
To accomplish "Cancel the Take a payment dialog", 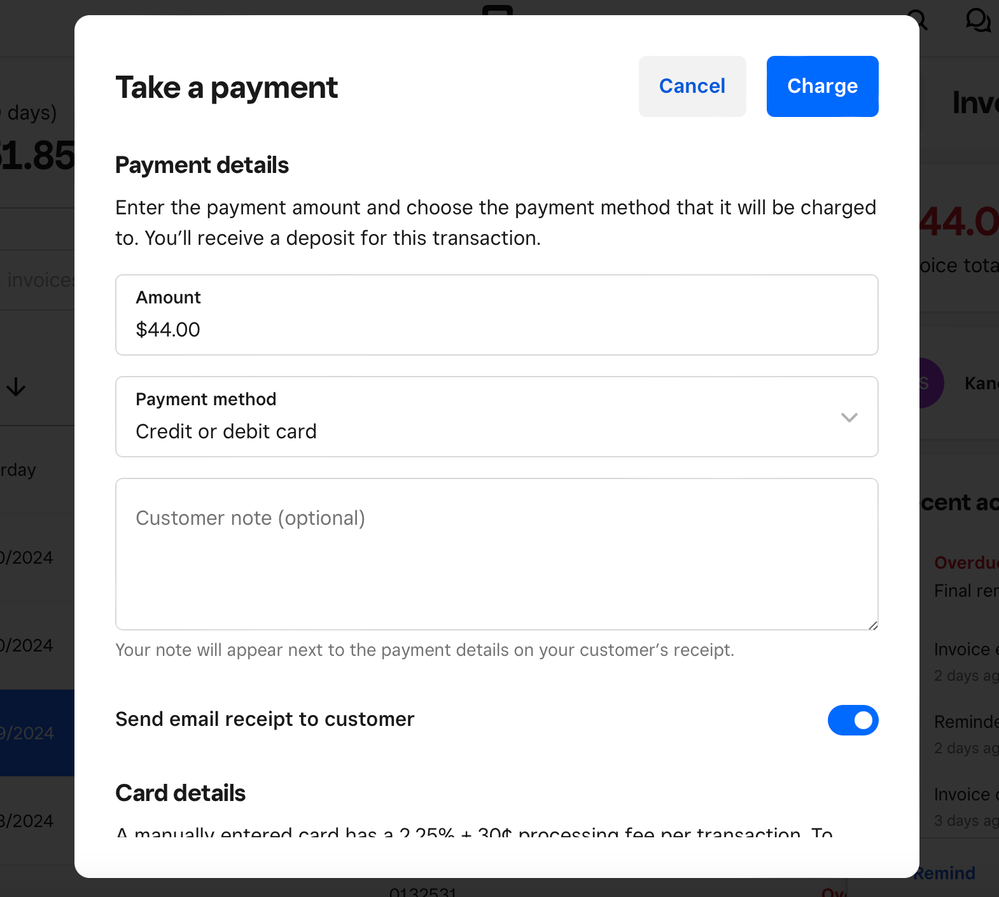I will tap(692, 86).
